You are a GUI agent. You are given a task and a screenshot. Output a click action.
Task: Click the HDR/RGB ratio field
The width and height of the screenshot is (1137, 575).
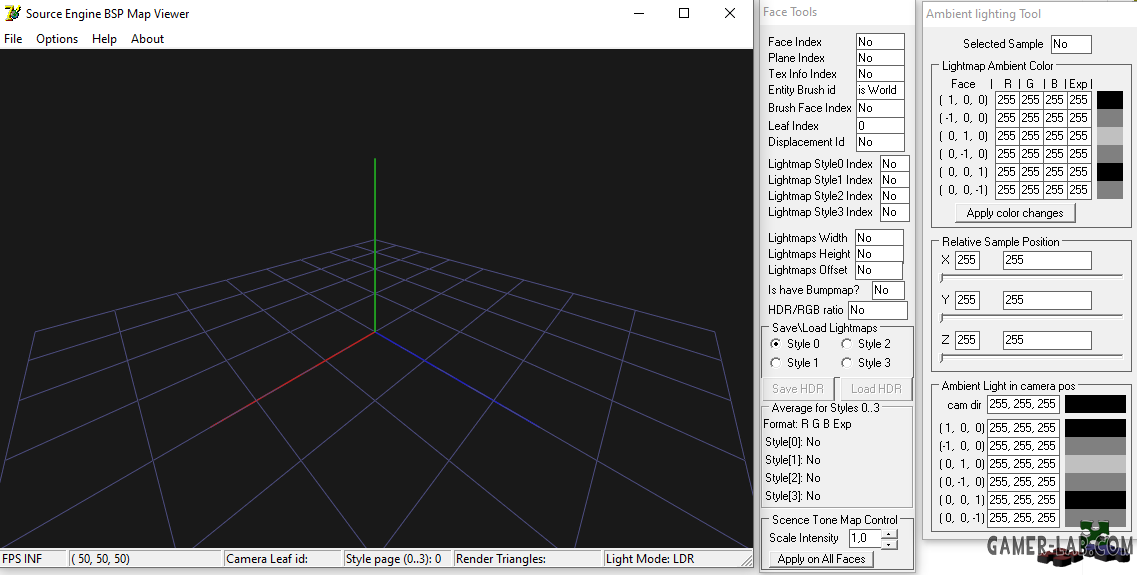point(878,310)
